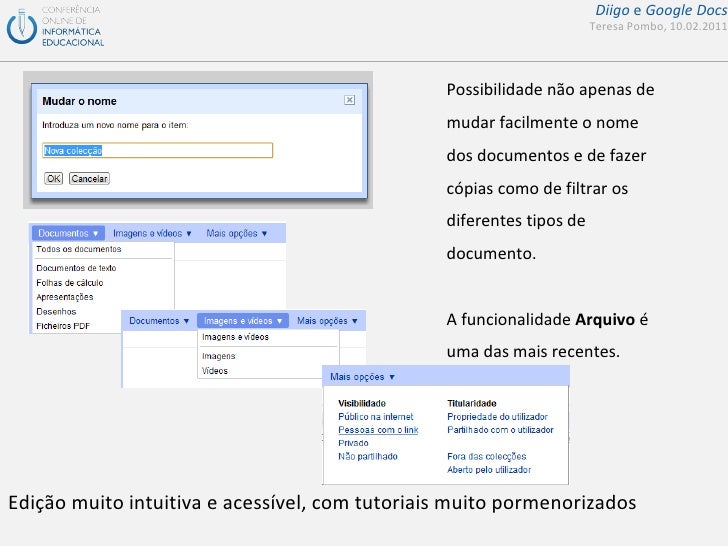Screen dimensions: 728x546
Task: Select Fora das colecções option
Action: click(487, 456)
